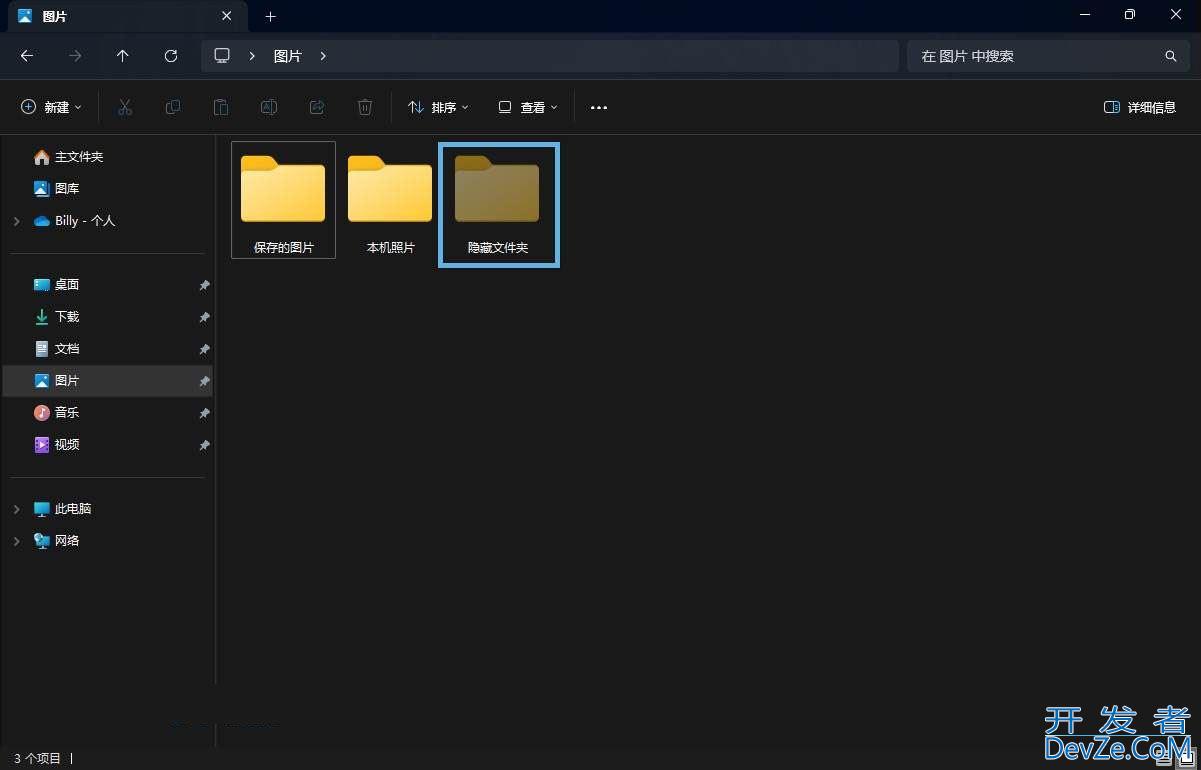Add a new tab with plus button
Viewport: 1201px width, 770px height.
pyautogui.click(x=270, y=16)
